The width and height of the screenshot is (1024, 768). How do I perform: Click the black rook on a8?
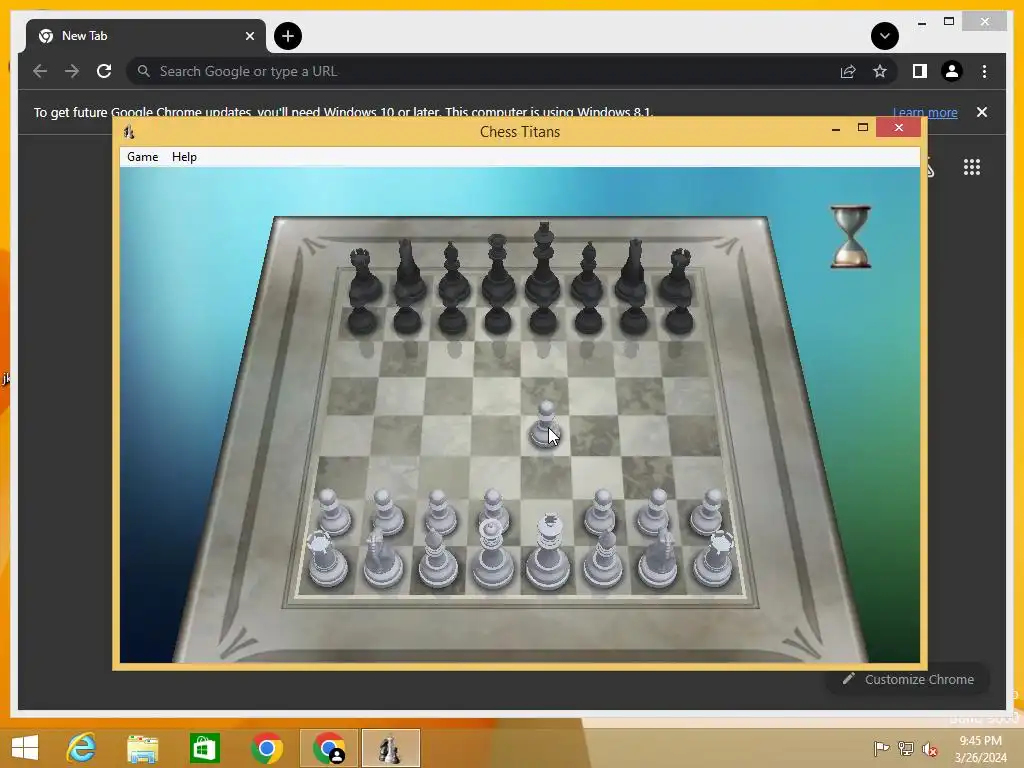[x=363, y=278]
